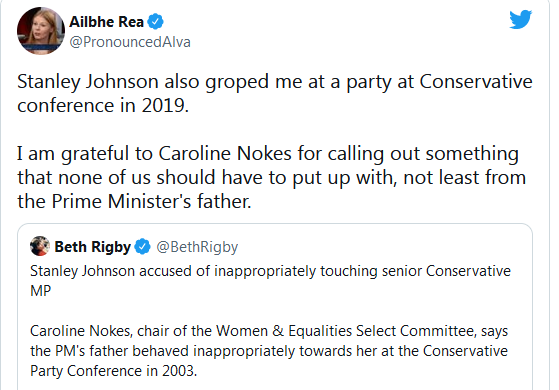
Task: Open Beth Rigby's small avatar
Action: 40,246
